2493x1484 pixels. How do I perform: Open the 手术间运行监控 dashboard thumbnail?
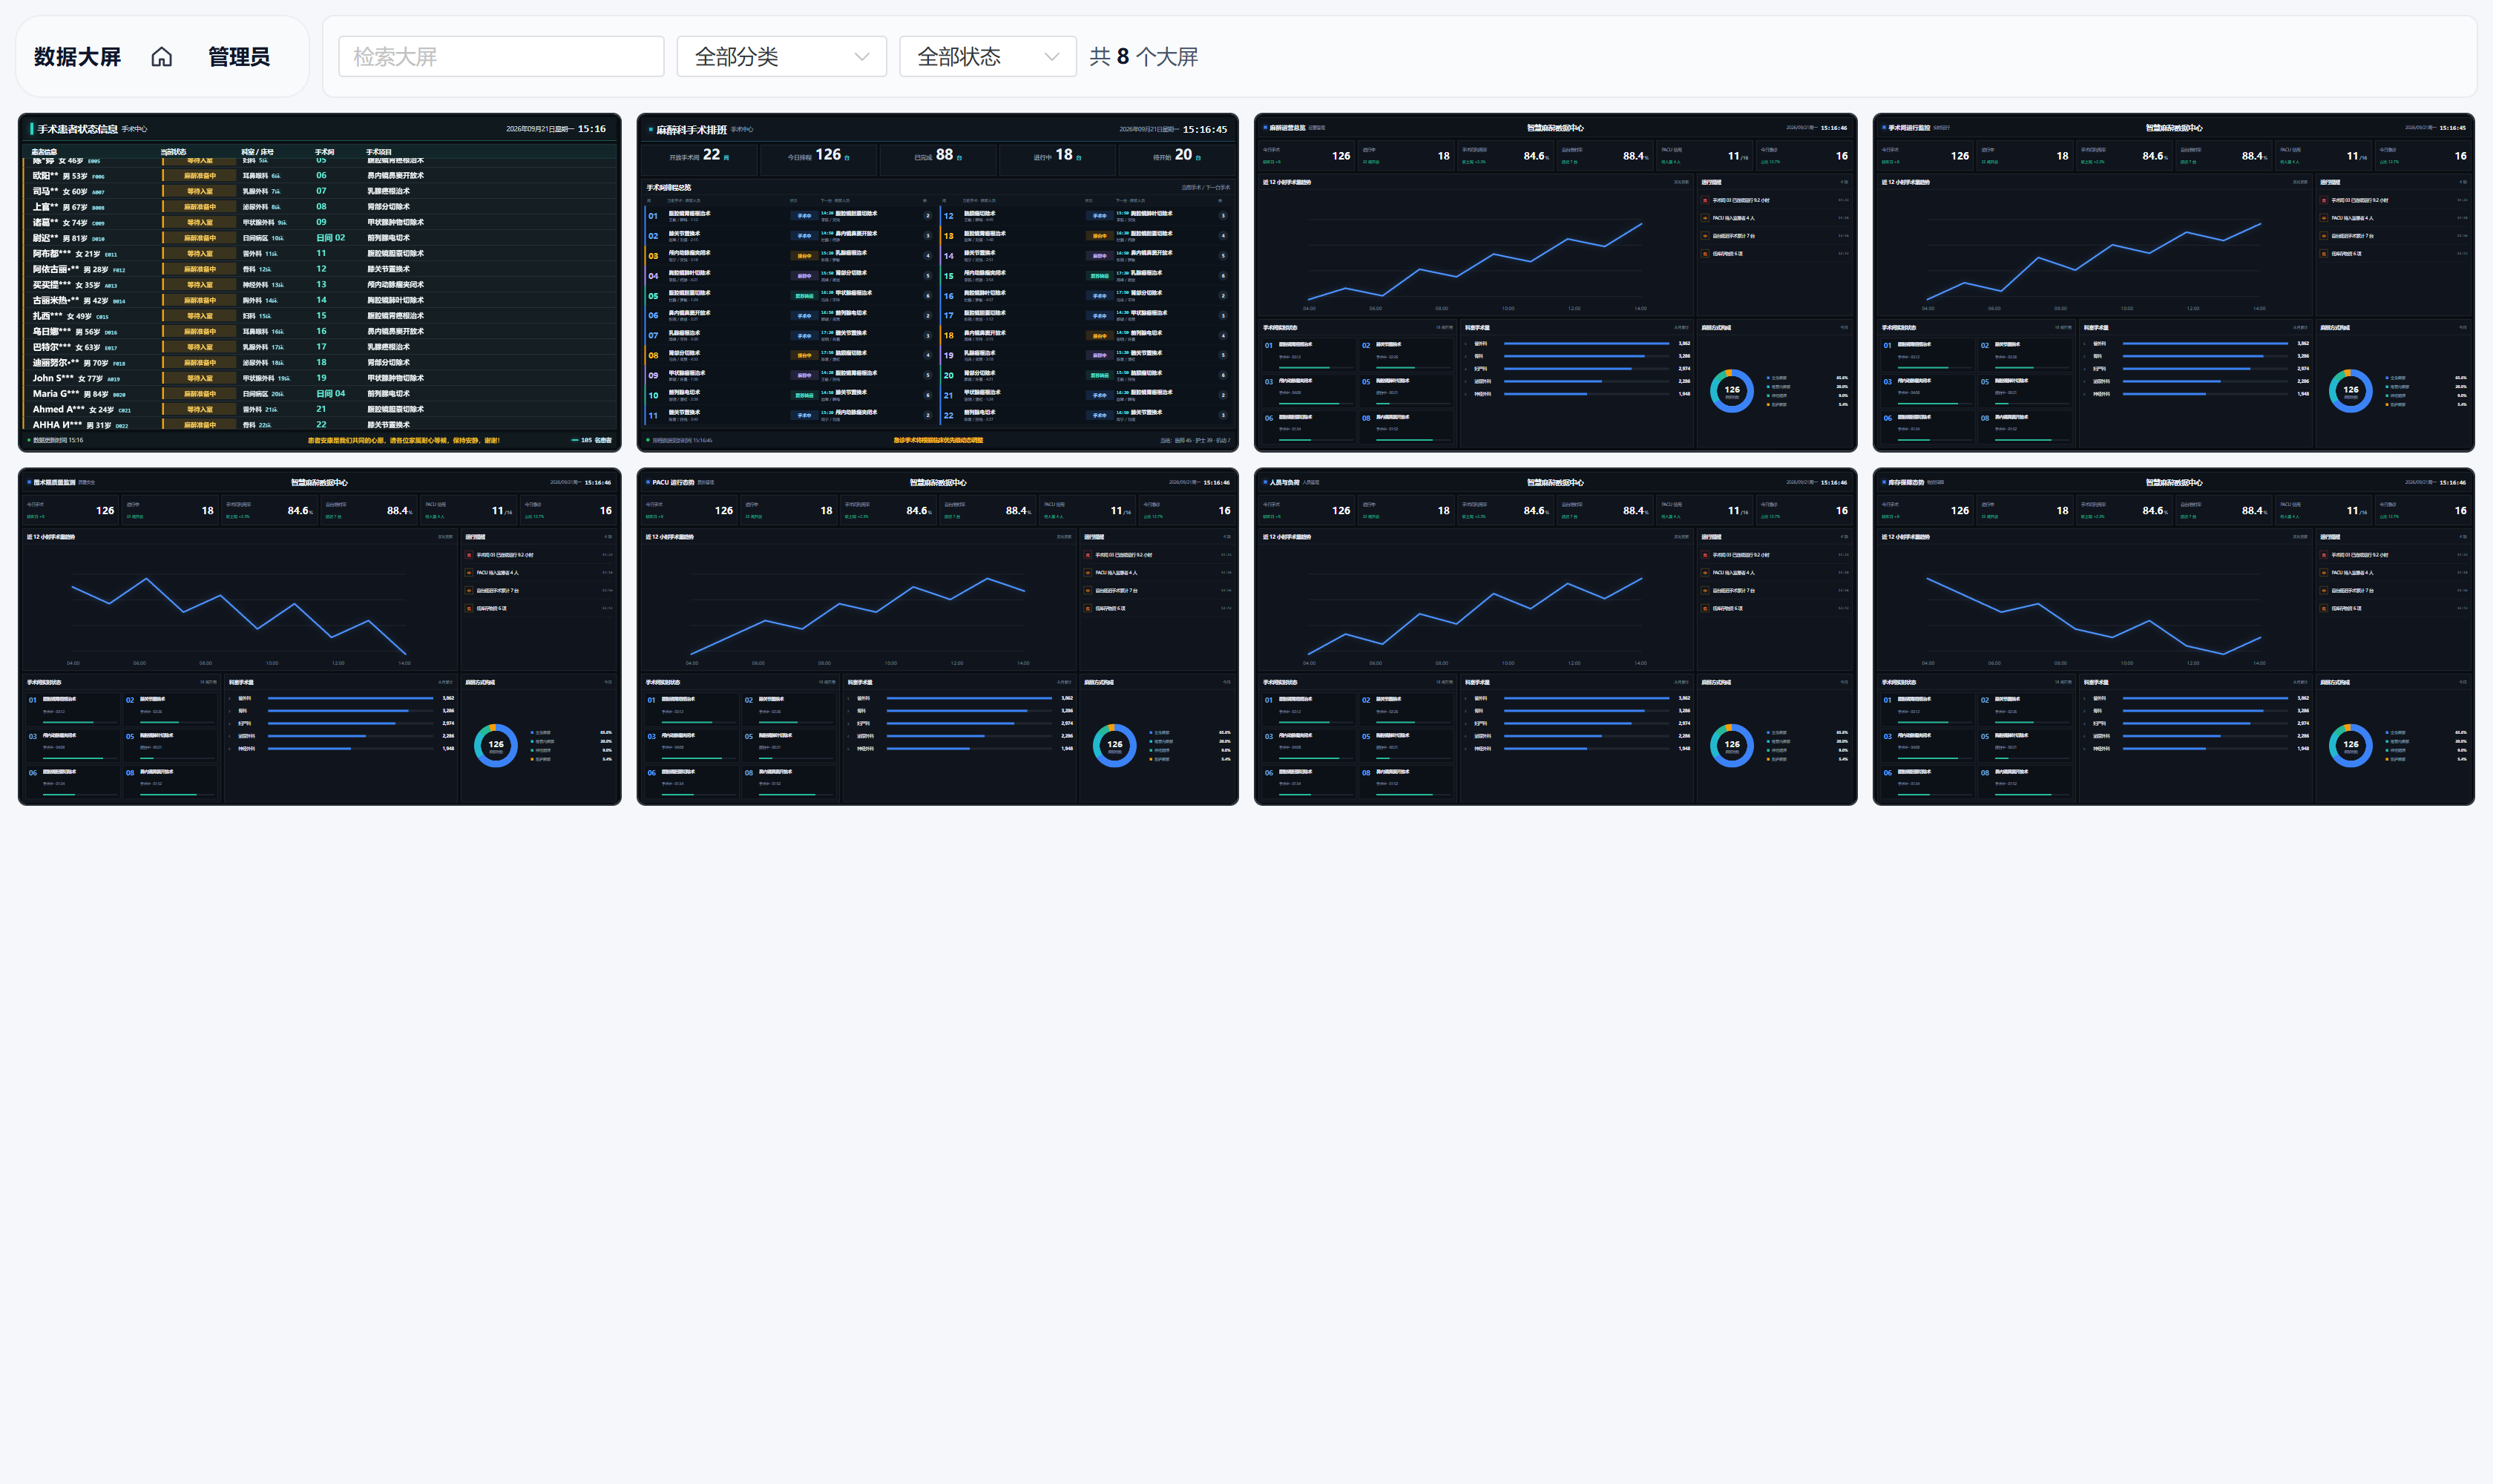[x=2173, y=282]
